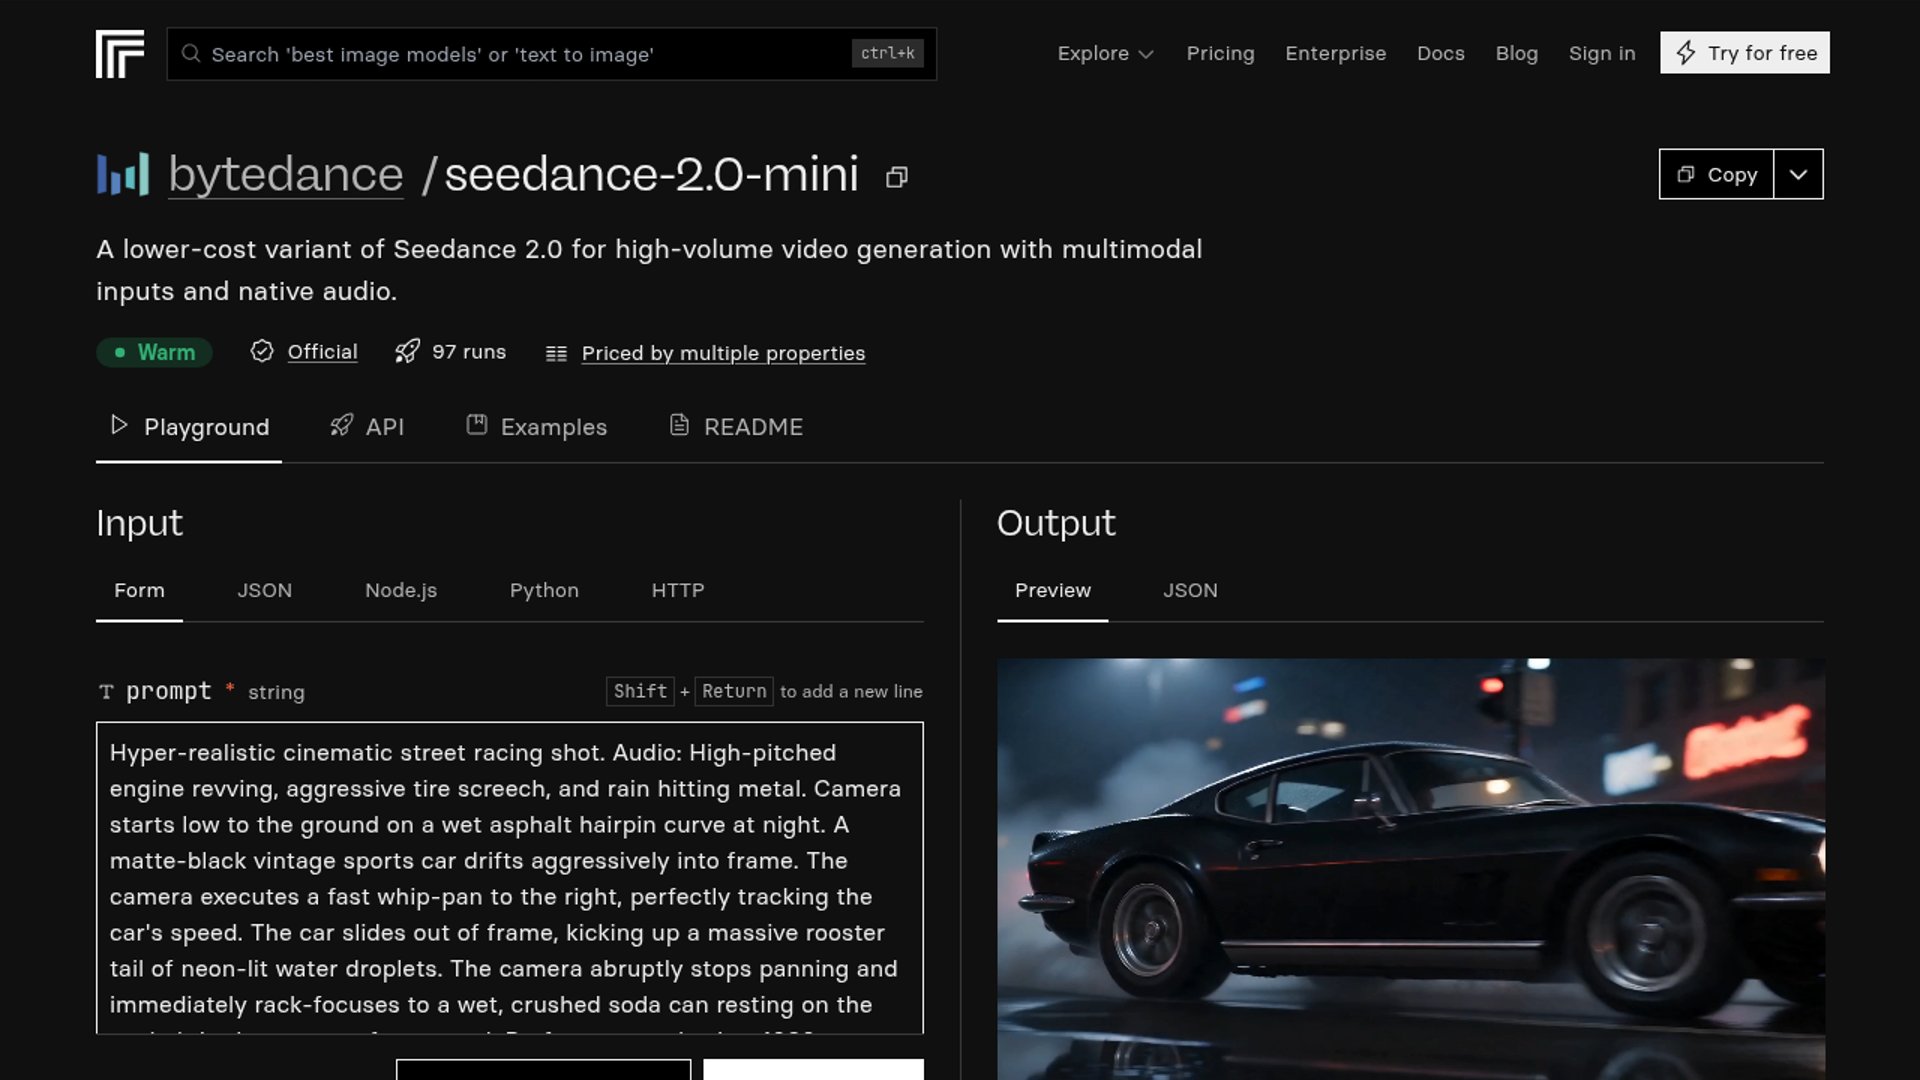Expand the Copy button dropdown arrow
This screenshot has width=1920, height=1080.
click(x=1798, y=174)
